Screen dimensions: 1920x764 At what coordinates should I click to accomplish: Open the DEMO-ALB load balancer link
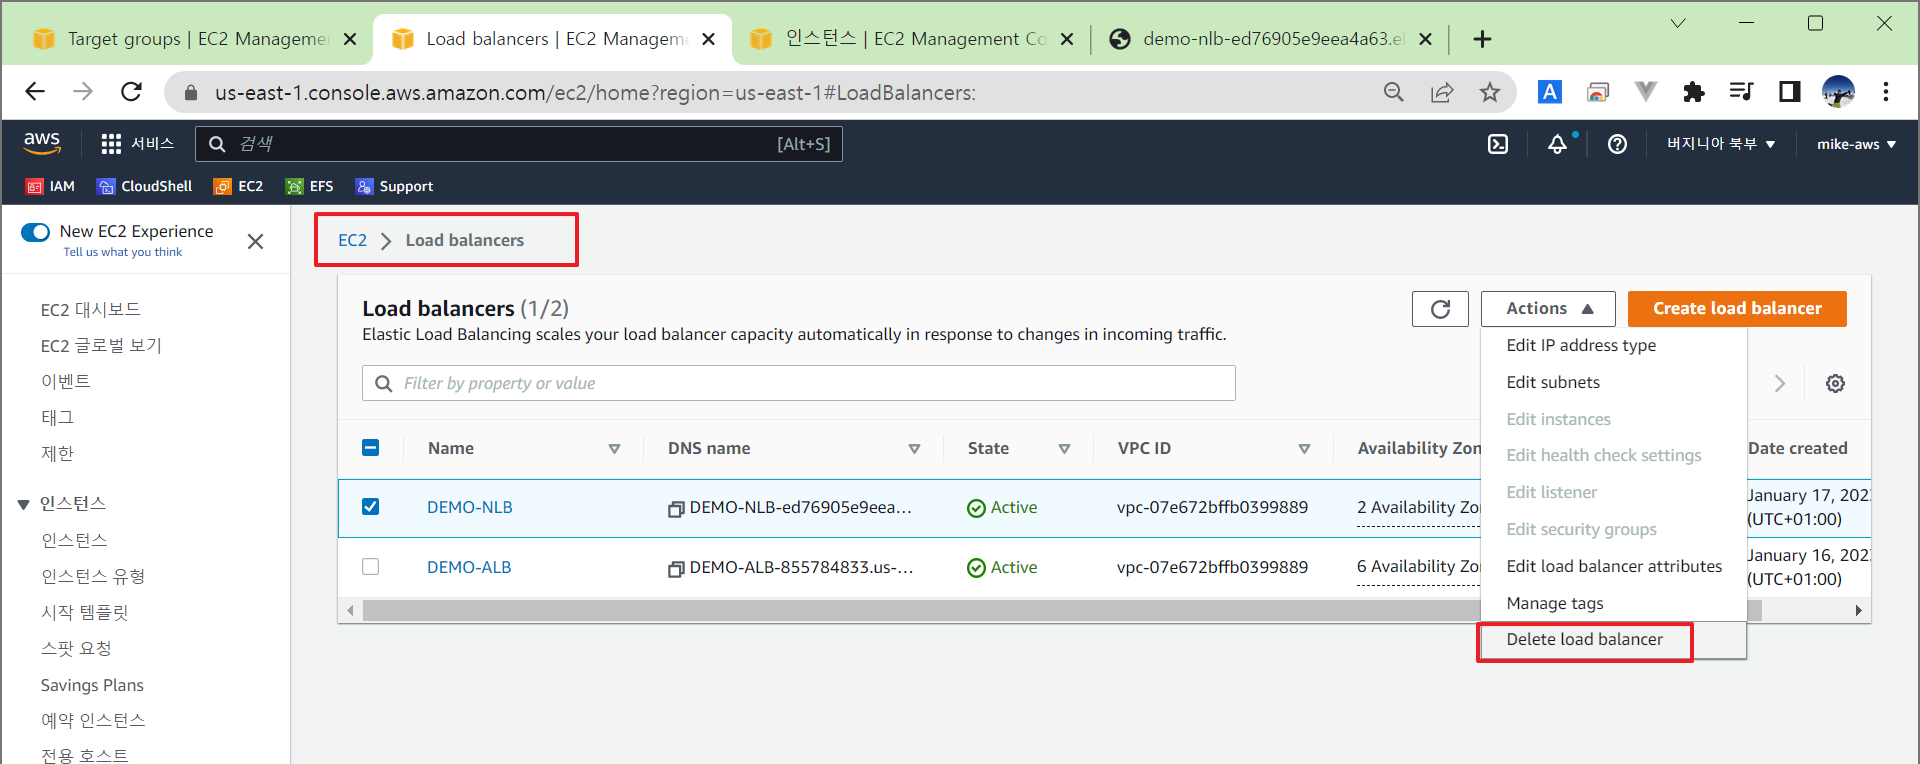(469, 567)
